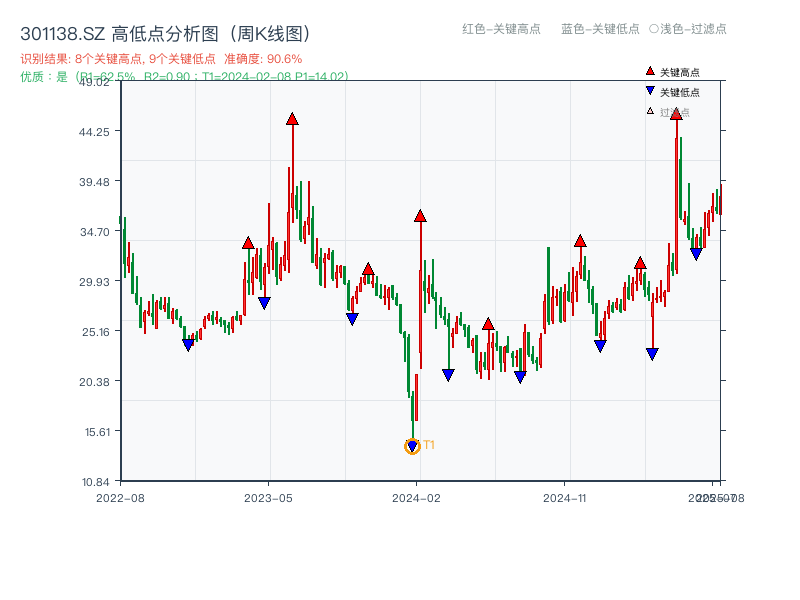Click the first red triangle marker on the chart
Viewport: 800px width, 600px height.
point(246,241)
